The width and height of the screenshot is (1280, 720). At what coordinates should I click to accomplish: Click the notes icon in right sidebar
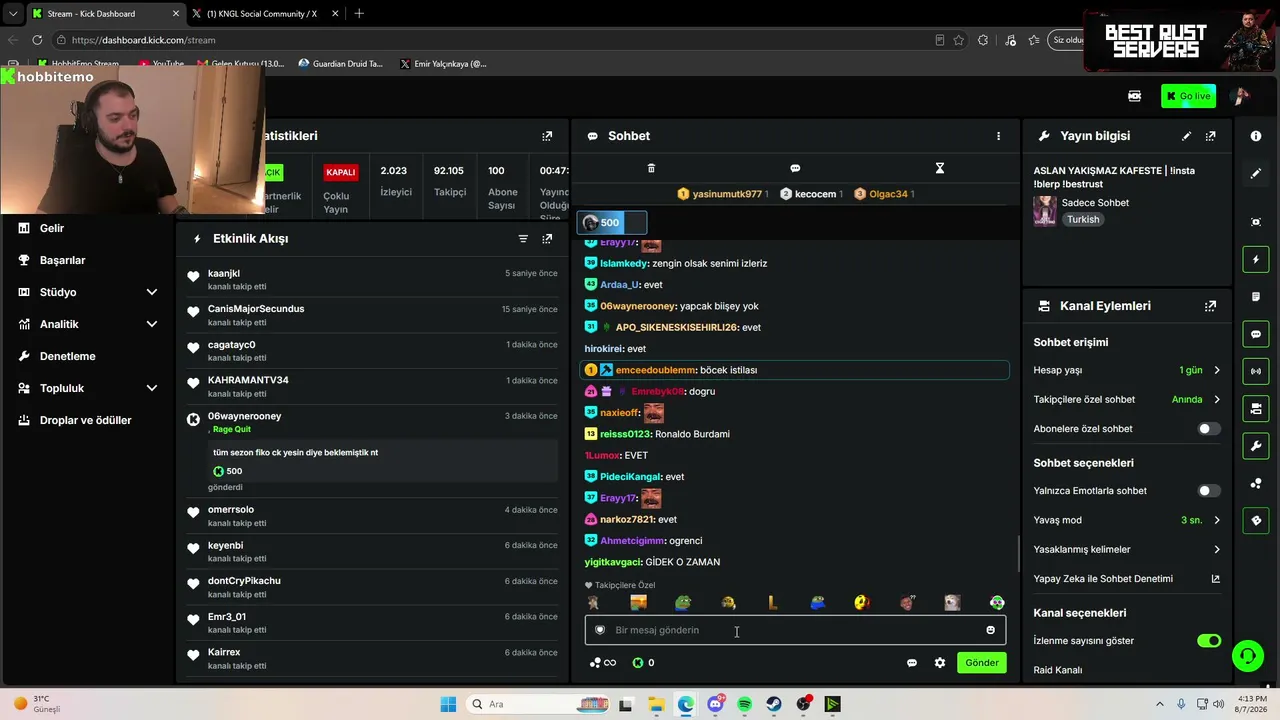point(1256,297)
